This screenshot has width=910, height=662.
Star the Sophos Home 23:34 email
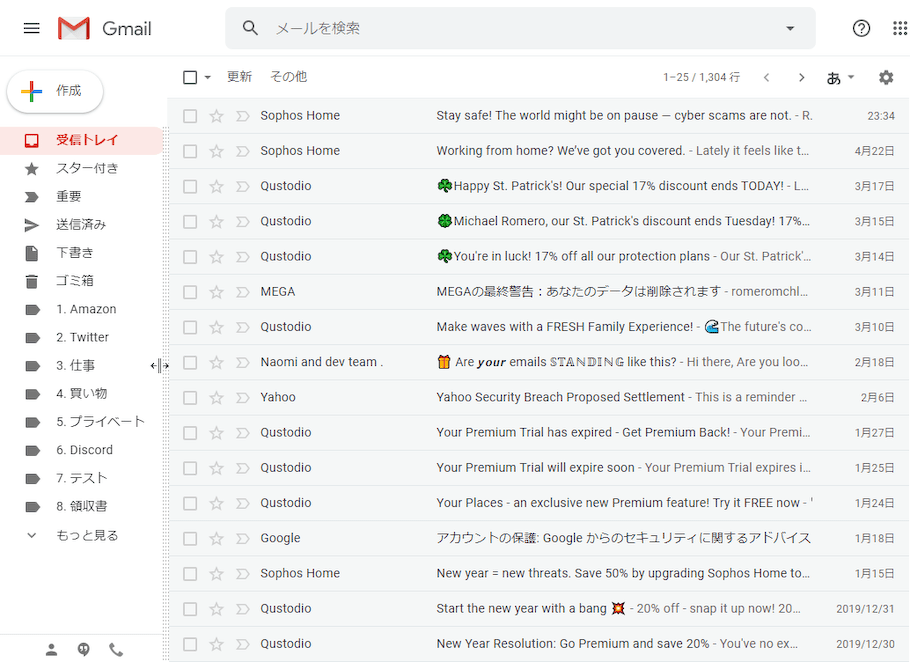point(216,116)
